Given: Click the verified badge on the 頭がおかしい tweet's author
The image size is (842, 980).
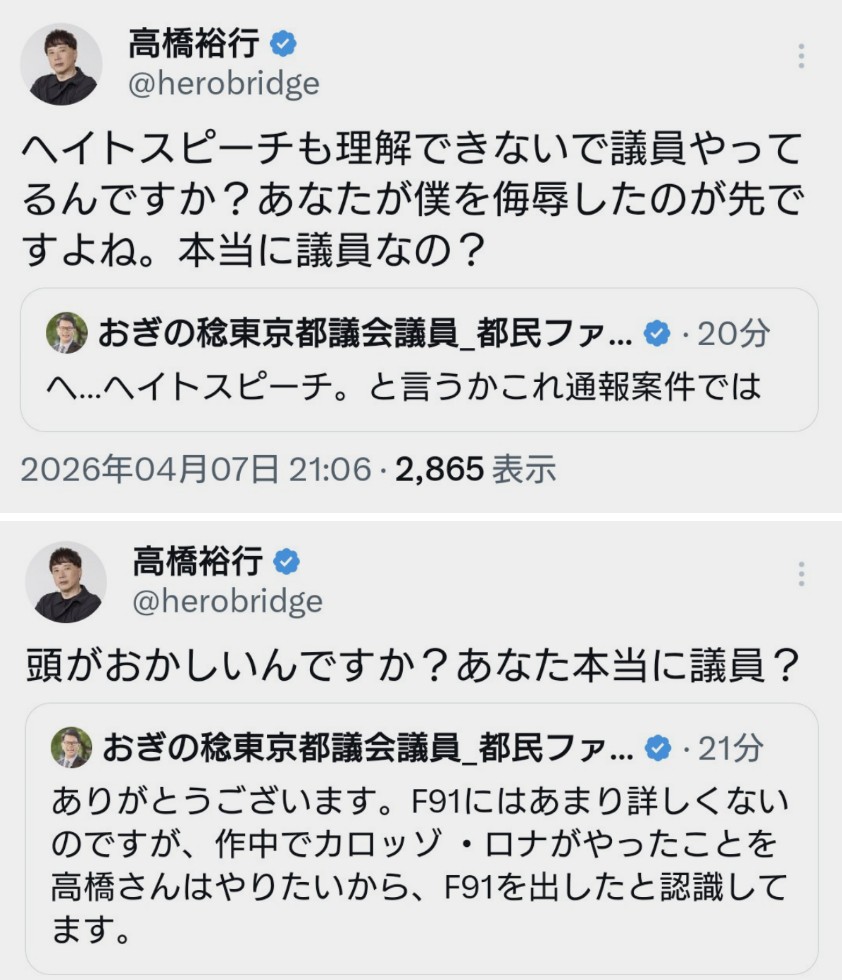Looking at the screenshot, I should (x=287, y=563).
